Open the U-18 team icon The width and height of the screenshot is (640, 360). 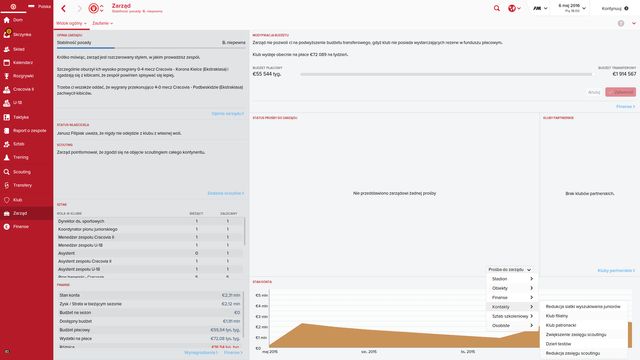(7, 103)
